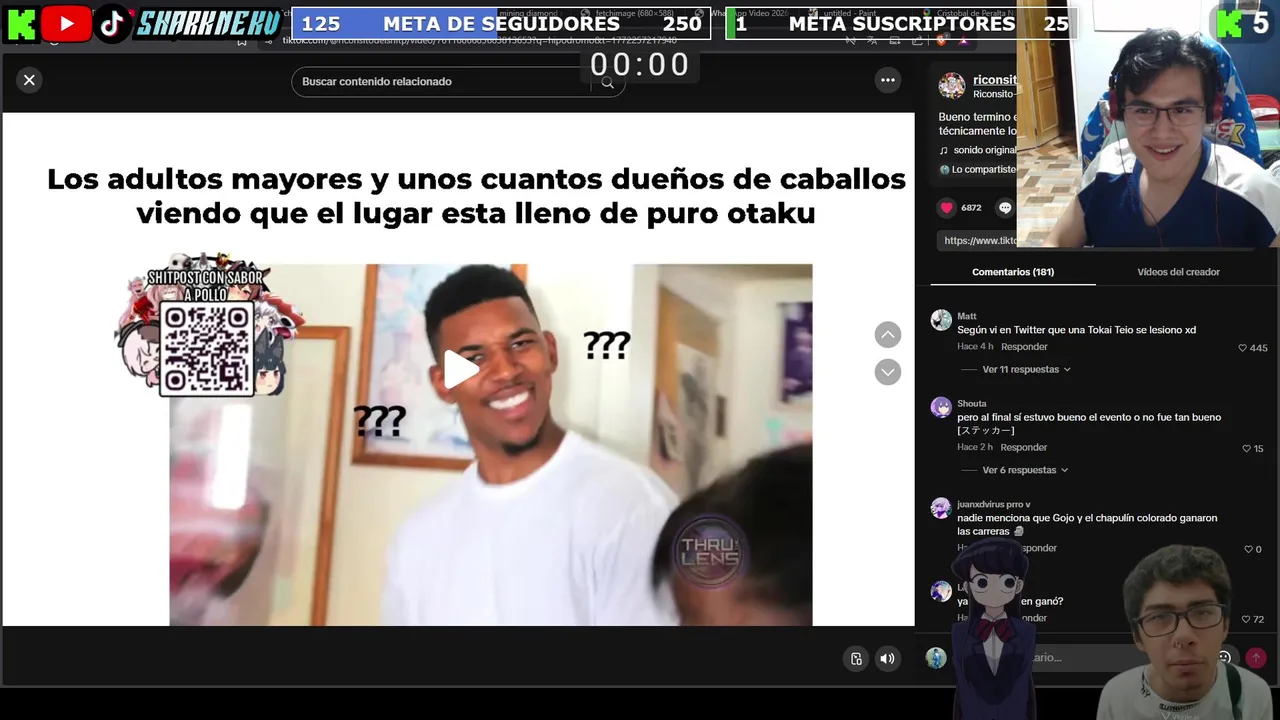Open riconsit profile avatar

(x=952, y=86)
